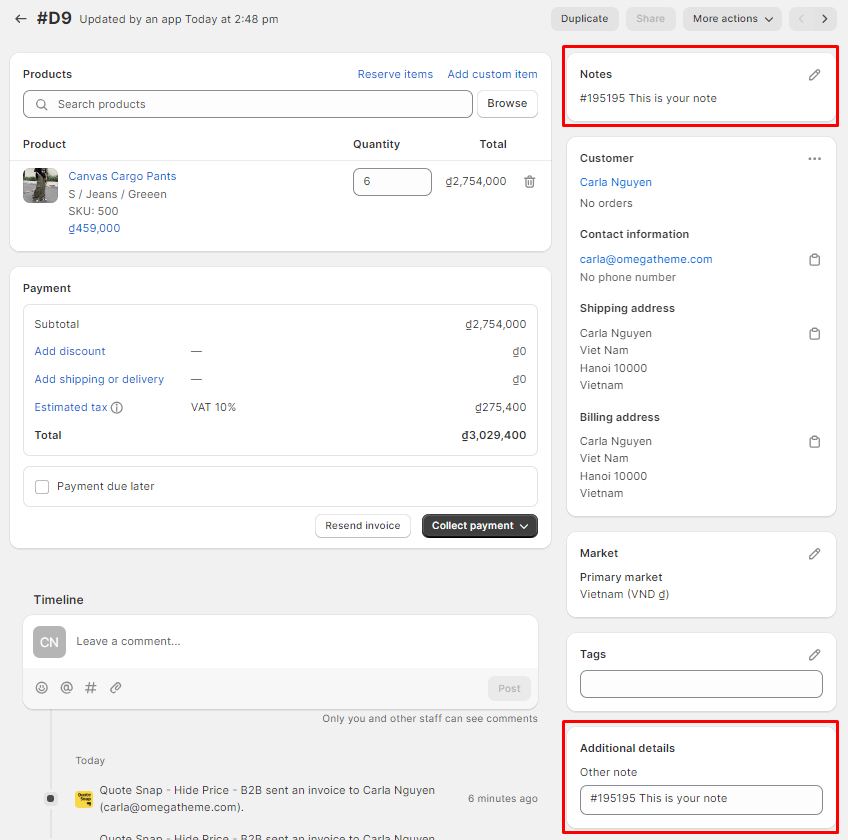Viewport: 848px width, 840px height.
Task: Copy the shipping address to clipboard
Action: click(x=814, y=334)
